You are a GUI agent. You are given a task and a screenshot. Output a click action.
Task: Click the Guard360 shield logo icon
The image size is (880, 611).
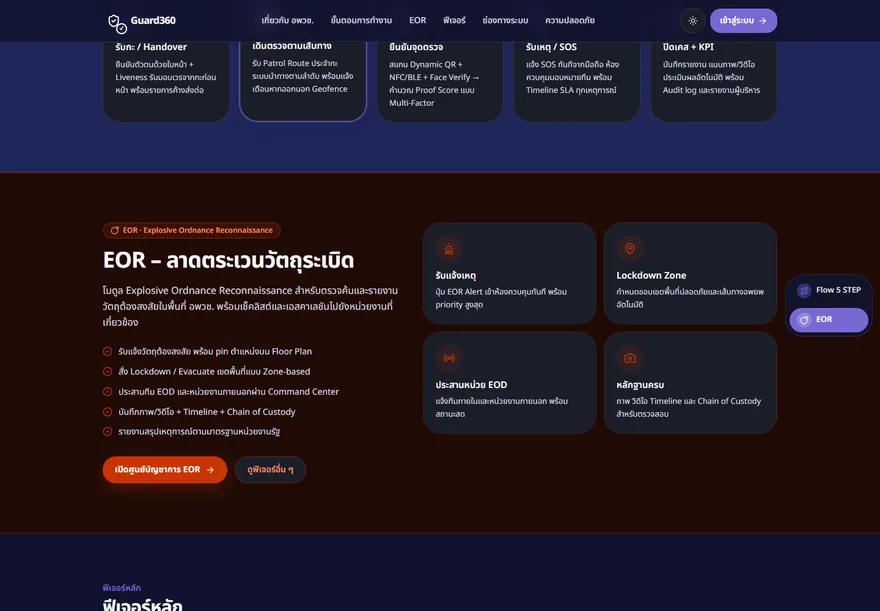117,24
